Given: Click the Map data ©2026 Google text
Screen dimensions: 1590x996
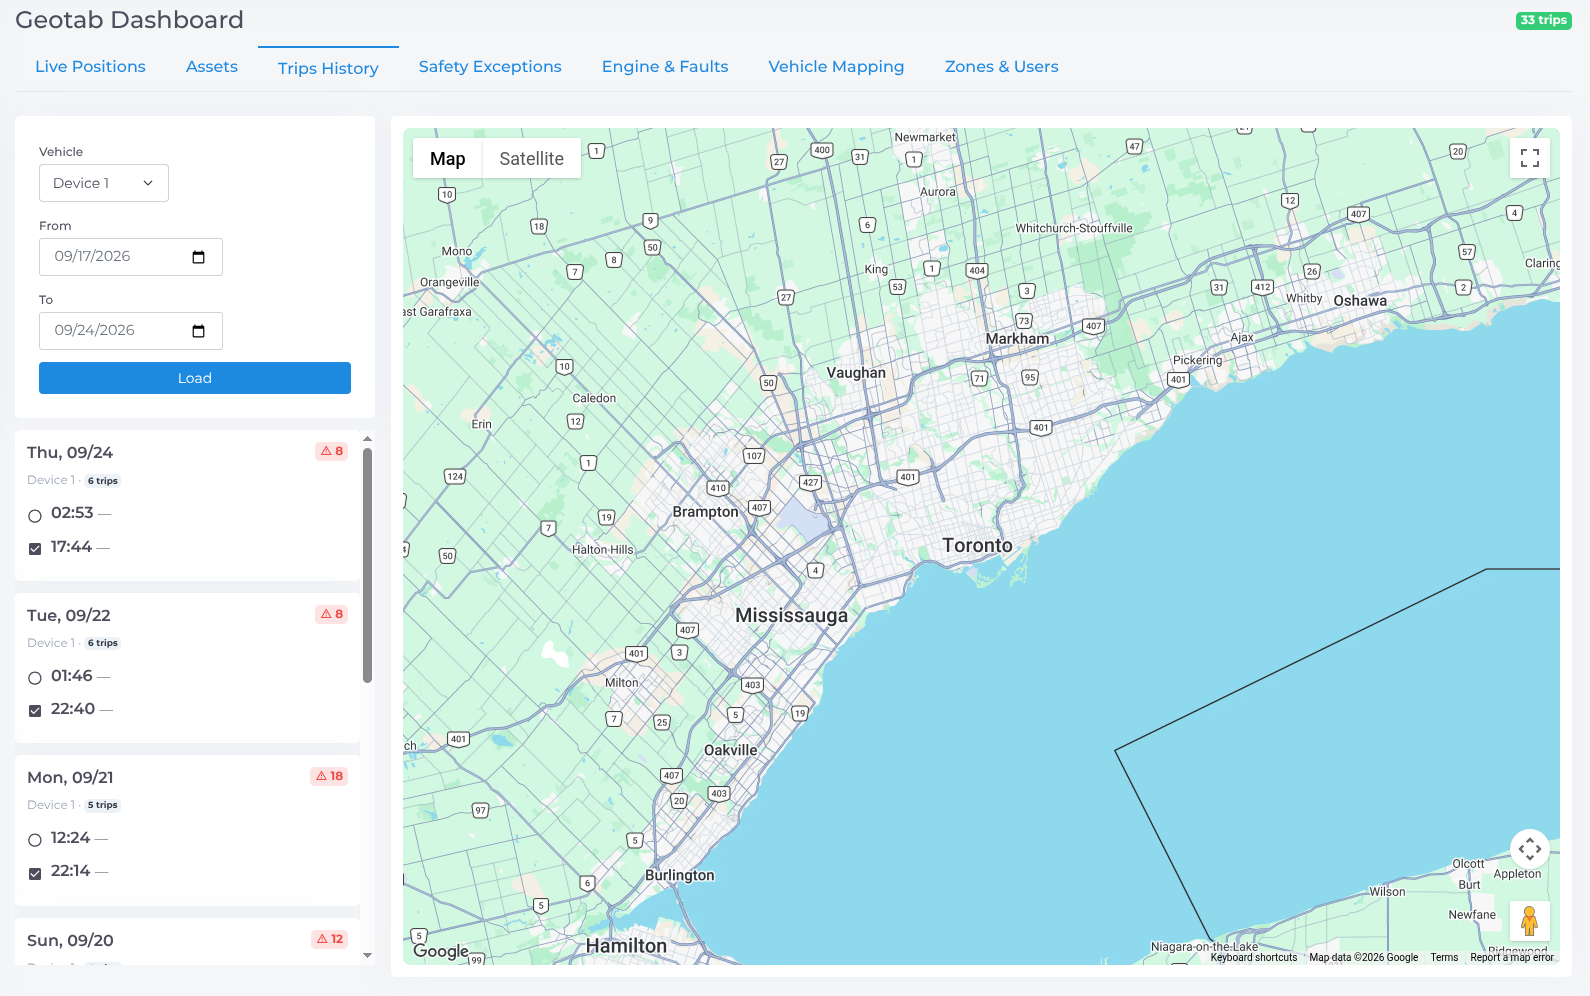Looking at the screenshot, I should 1364,957.
